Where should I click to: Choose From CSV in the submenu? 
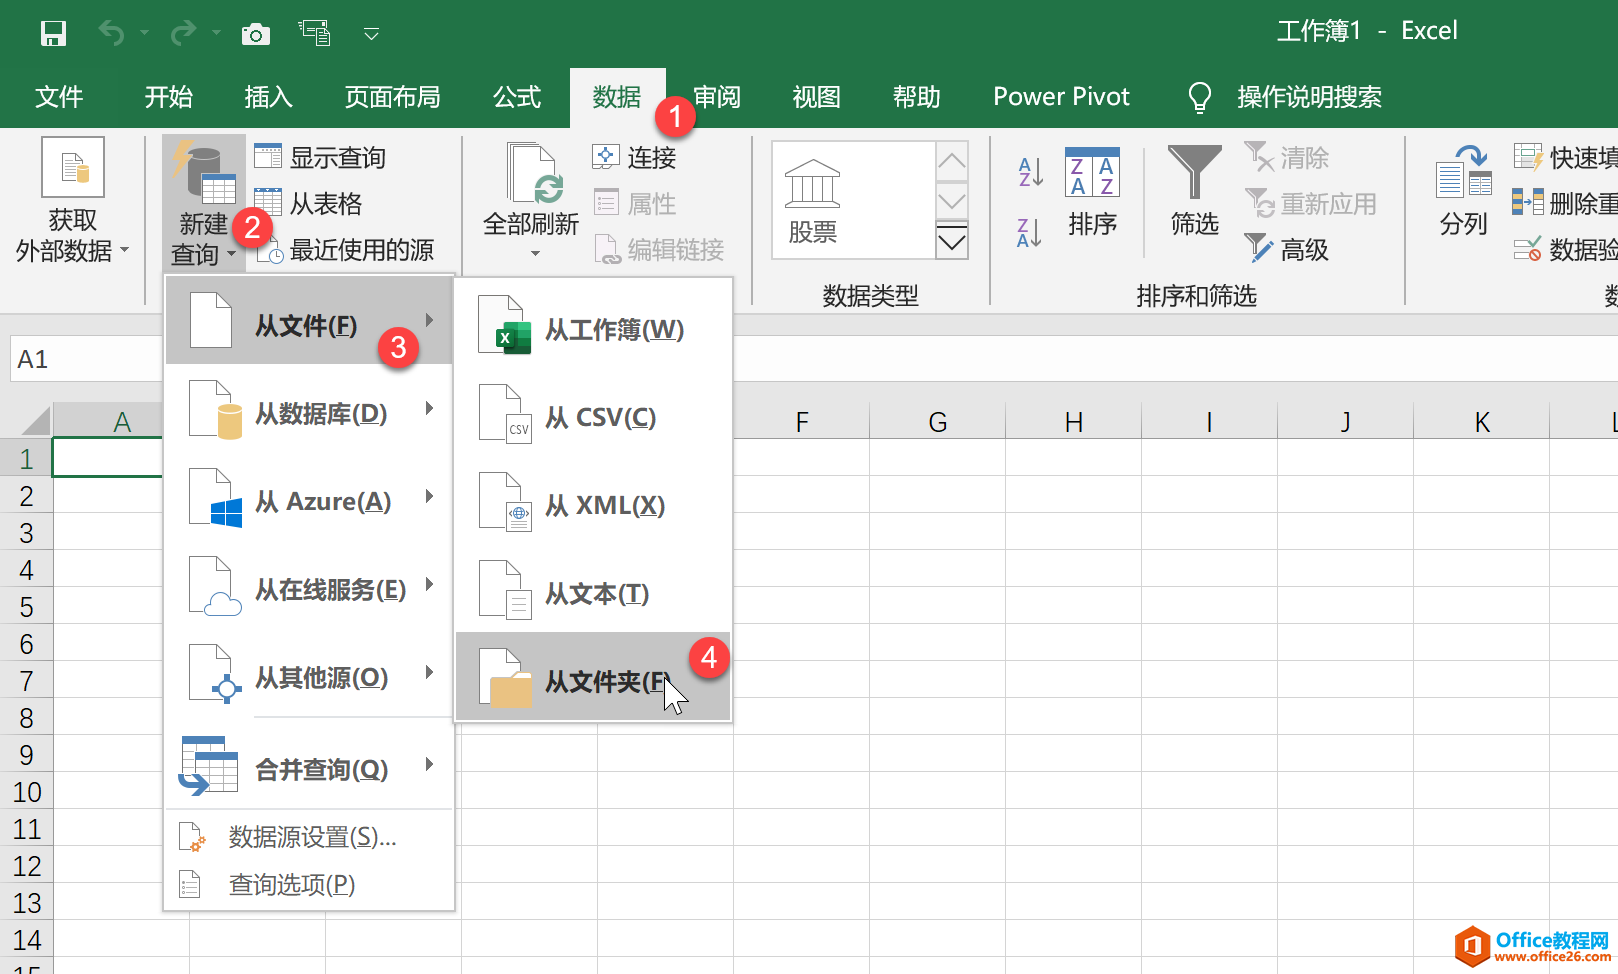[x=593, y=417]
